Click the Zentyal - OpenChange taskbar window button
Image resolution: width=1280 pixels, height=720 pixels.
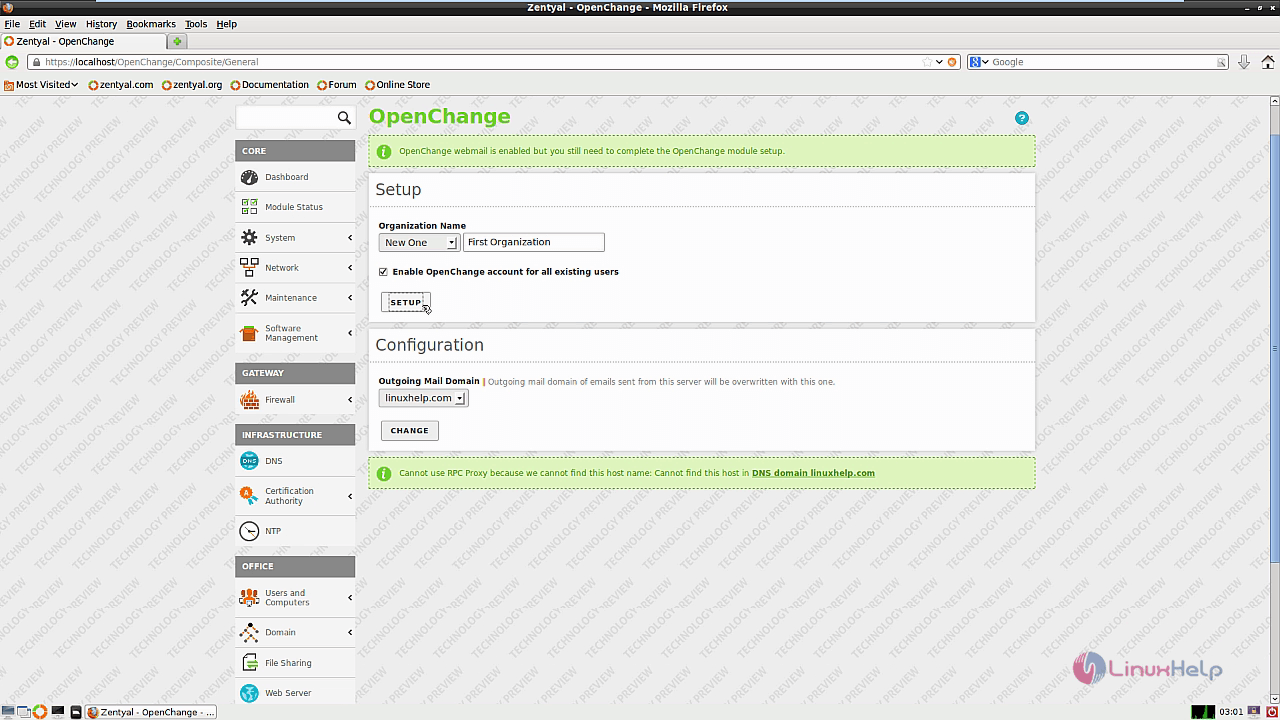click(x=150, y=712)
